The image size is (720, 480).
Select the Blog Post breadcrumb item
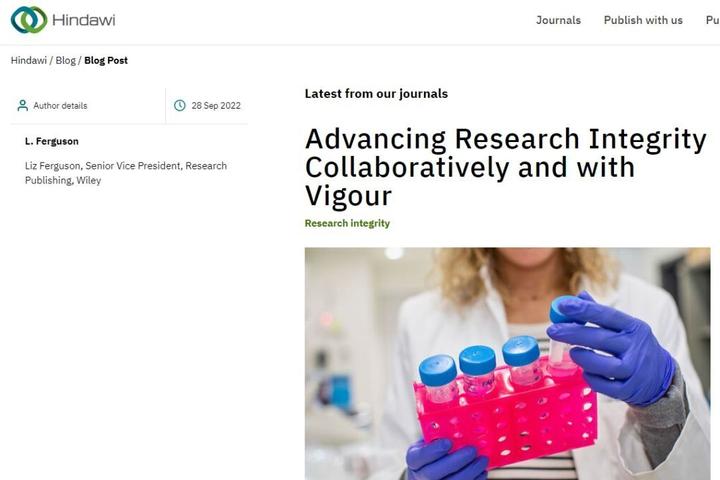click(106, 60)
